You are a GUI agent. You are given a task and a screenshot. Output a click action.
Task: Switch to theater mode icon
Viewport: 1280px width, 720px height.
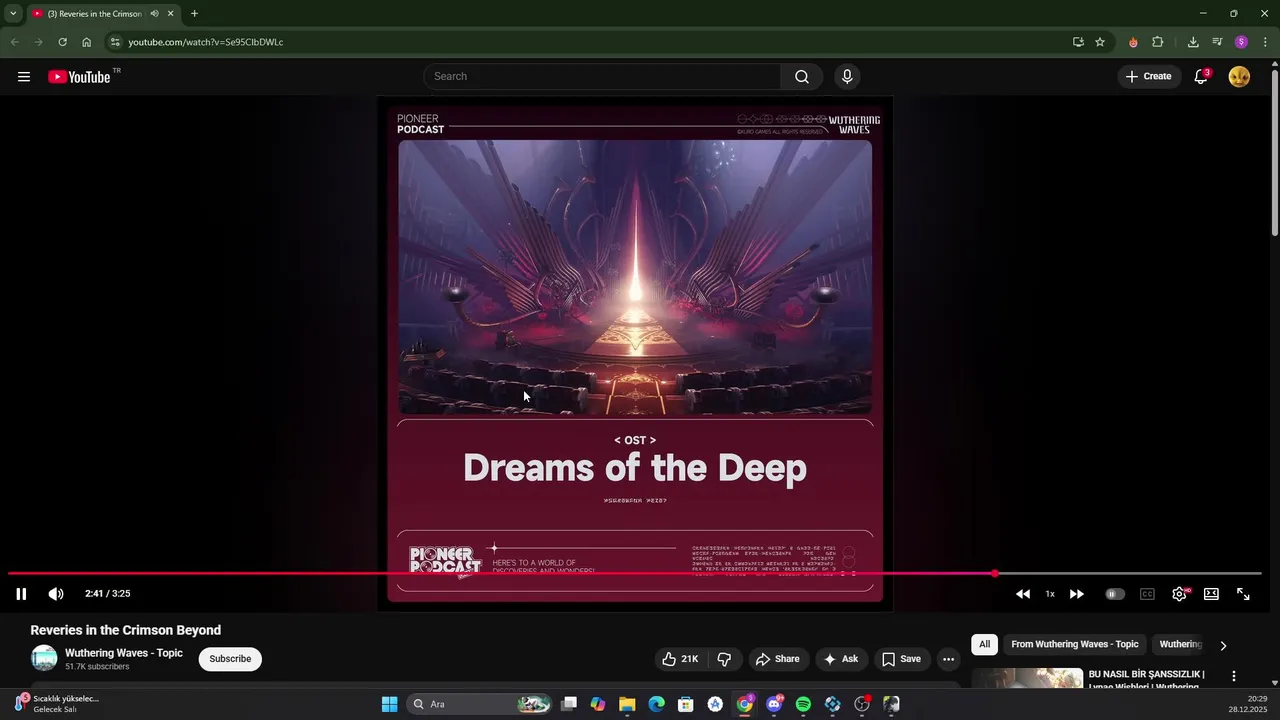1211,594
